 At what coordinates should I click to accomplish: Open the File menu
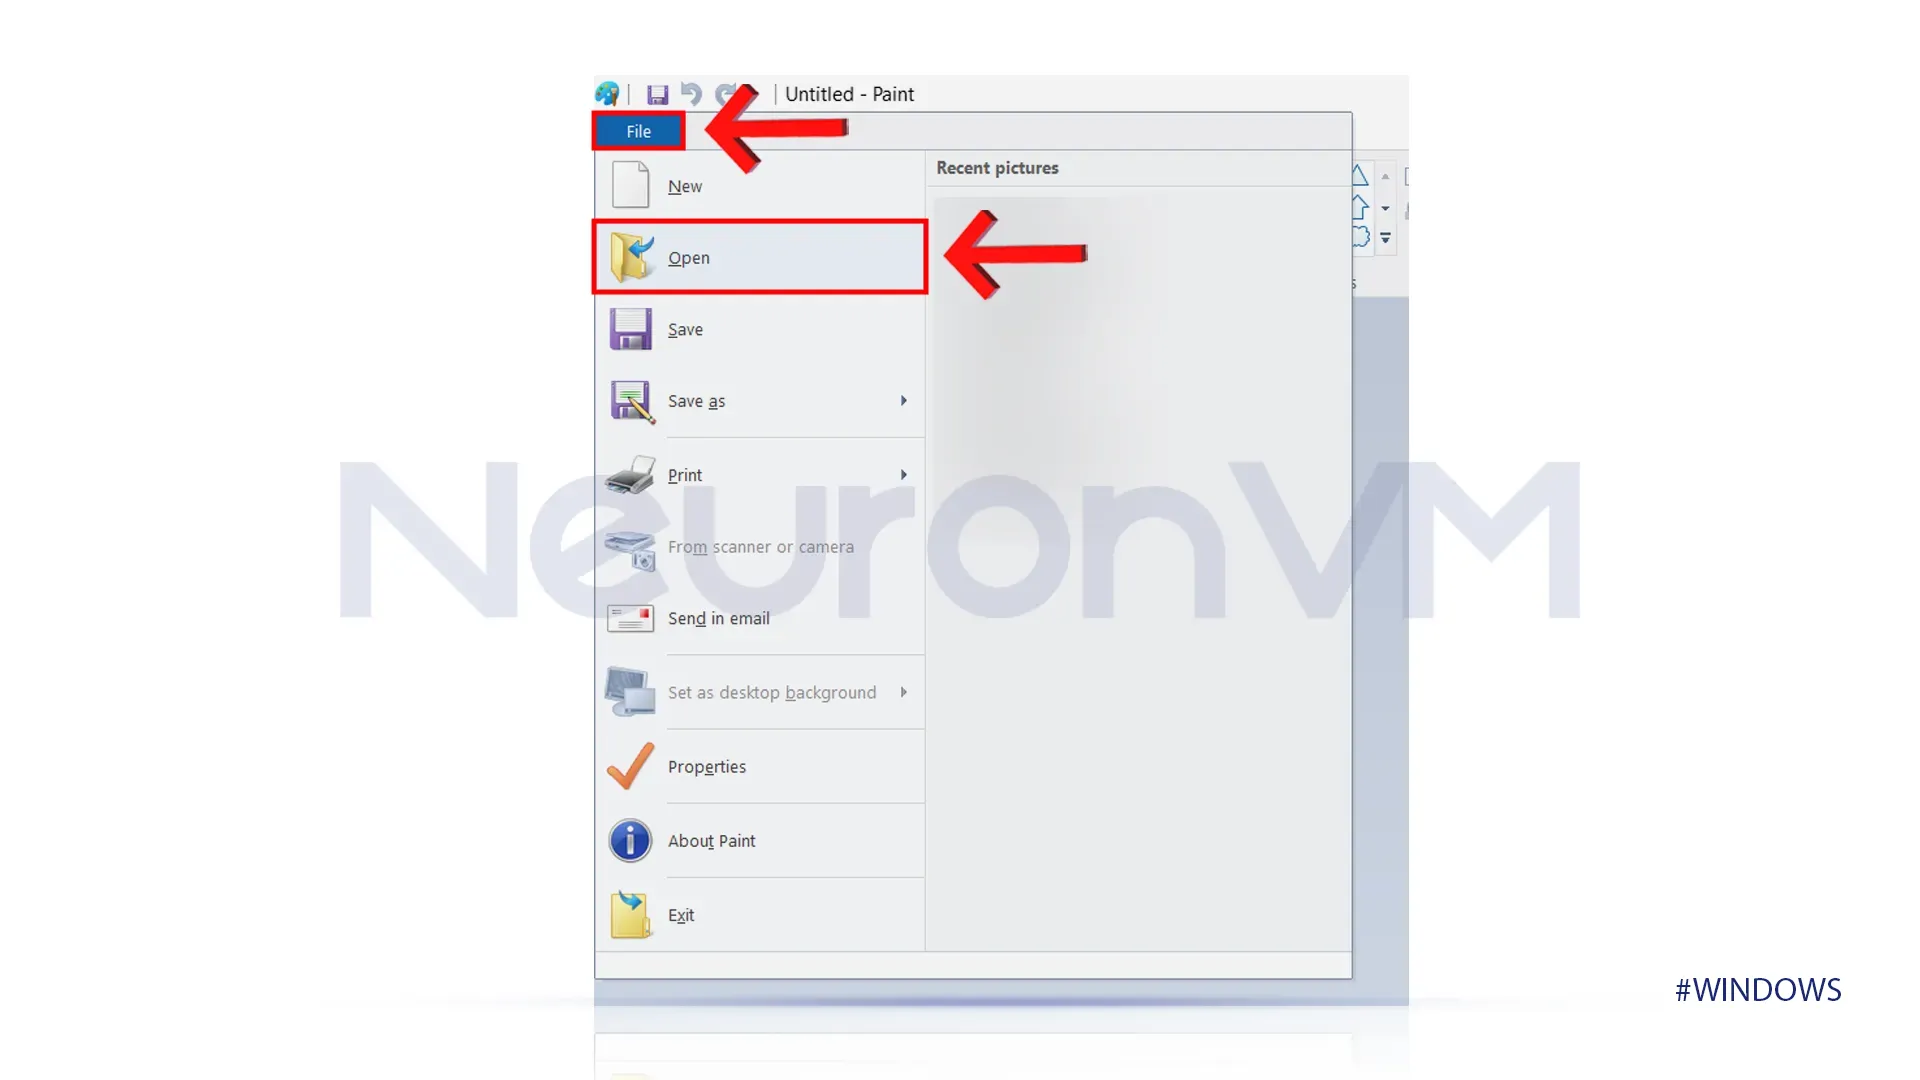[638, 131]
